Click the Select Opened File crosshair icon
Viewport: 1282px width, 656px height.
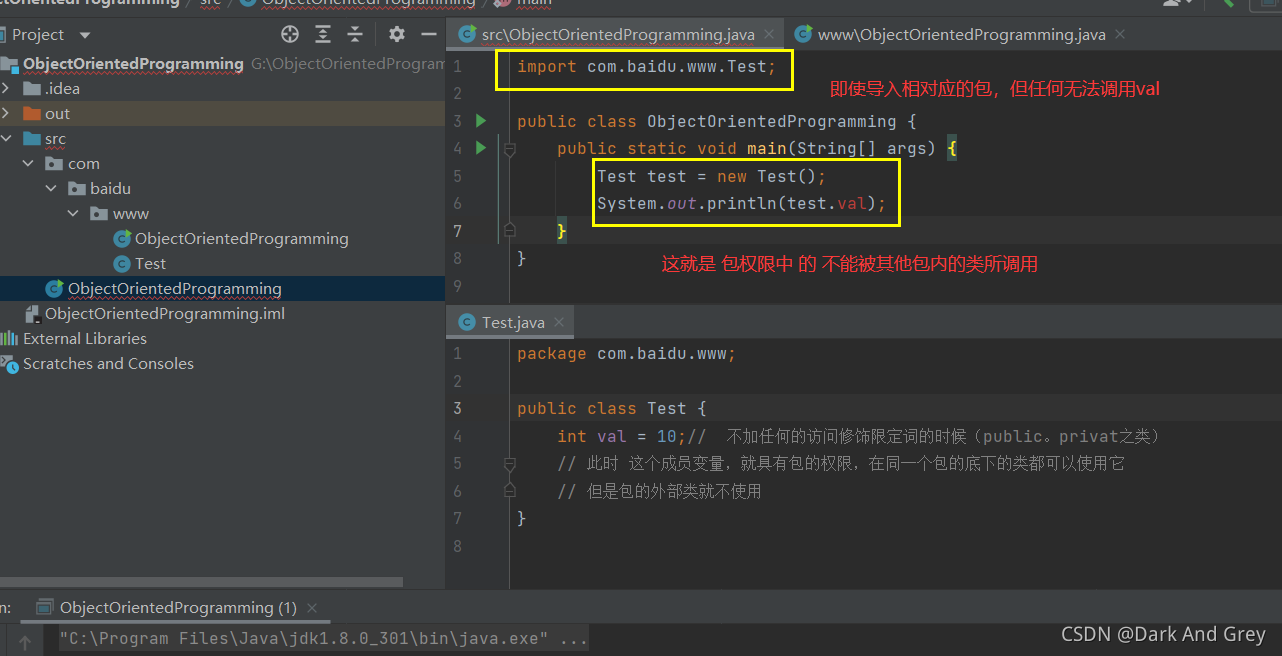click(x=290, y=35)
